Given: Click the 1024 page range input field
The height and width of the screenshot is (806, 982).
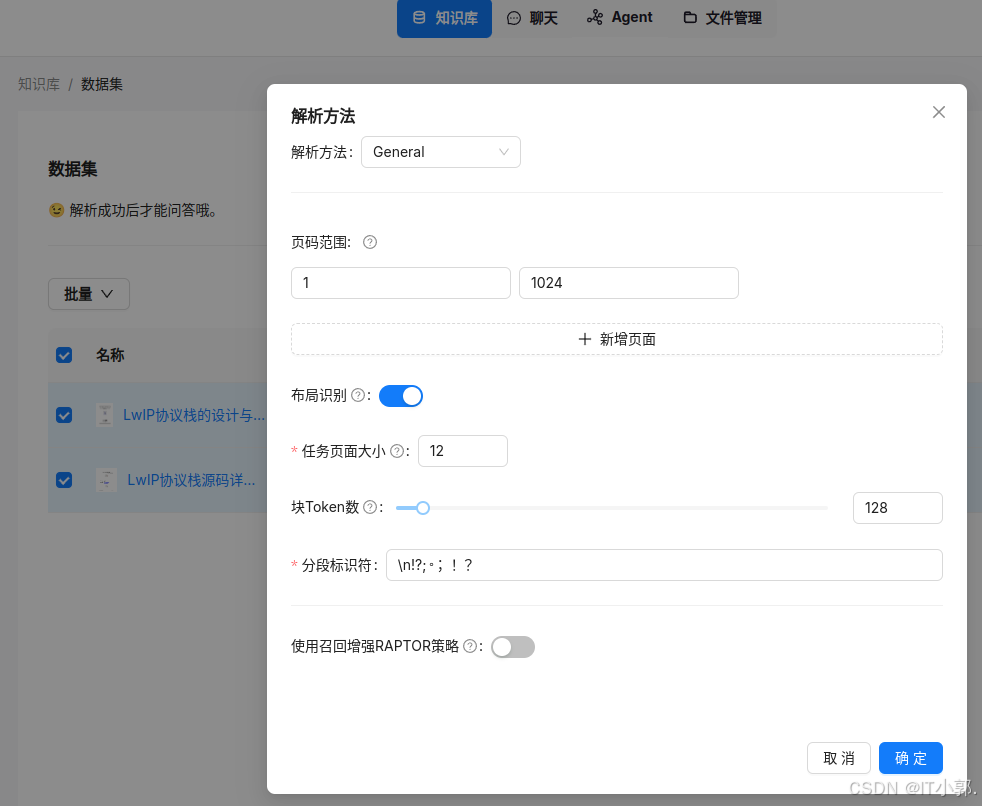Looking at the screenshot, I should pos(628,283).
